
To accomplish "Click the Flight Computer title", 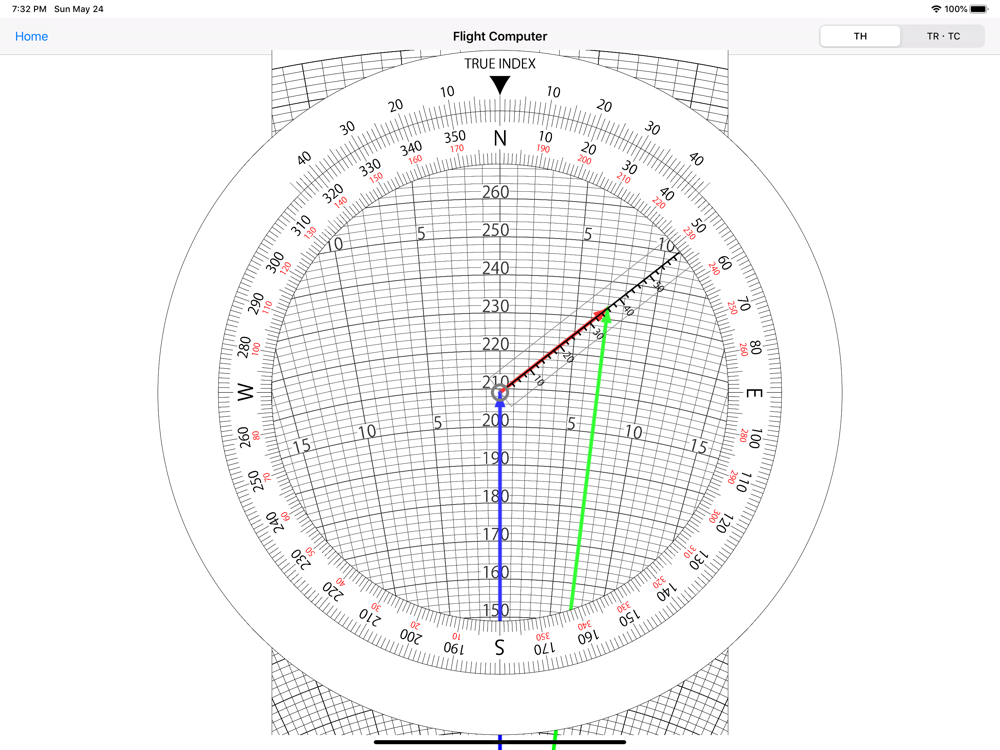I will point(500,36).
